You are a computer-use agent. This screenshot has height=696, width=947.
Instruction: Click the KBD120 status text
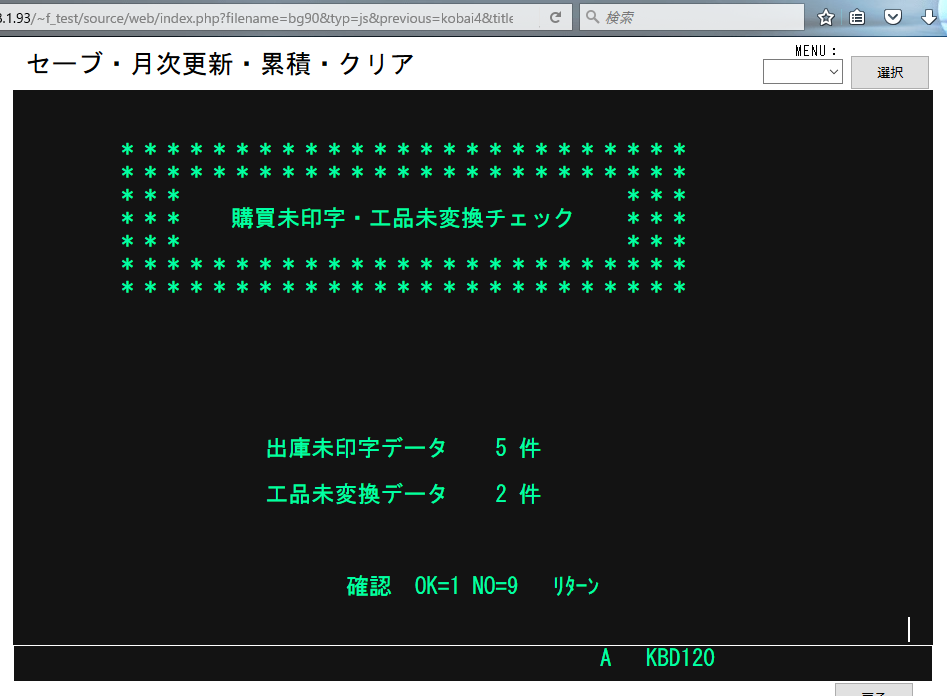[x=680, y=658]
